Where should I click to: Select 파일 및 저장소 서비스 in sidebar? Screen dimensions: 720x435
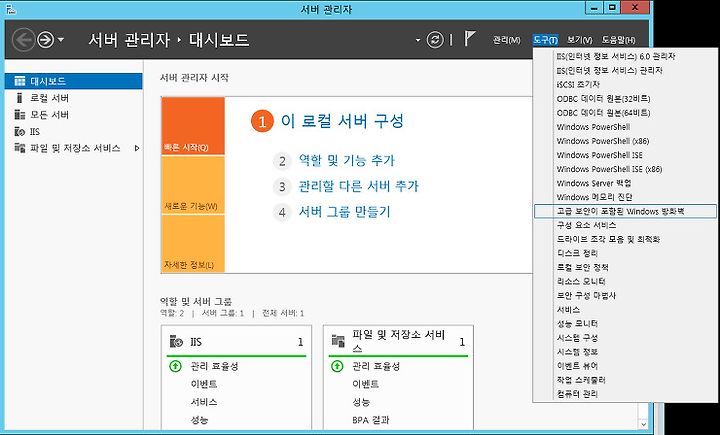[x=73, y=148]
